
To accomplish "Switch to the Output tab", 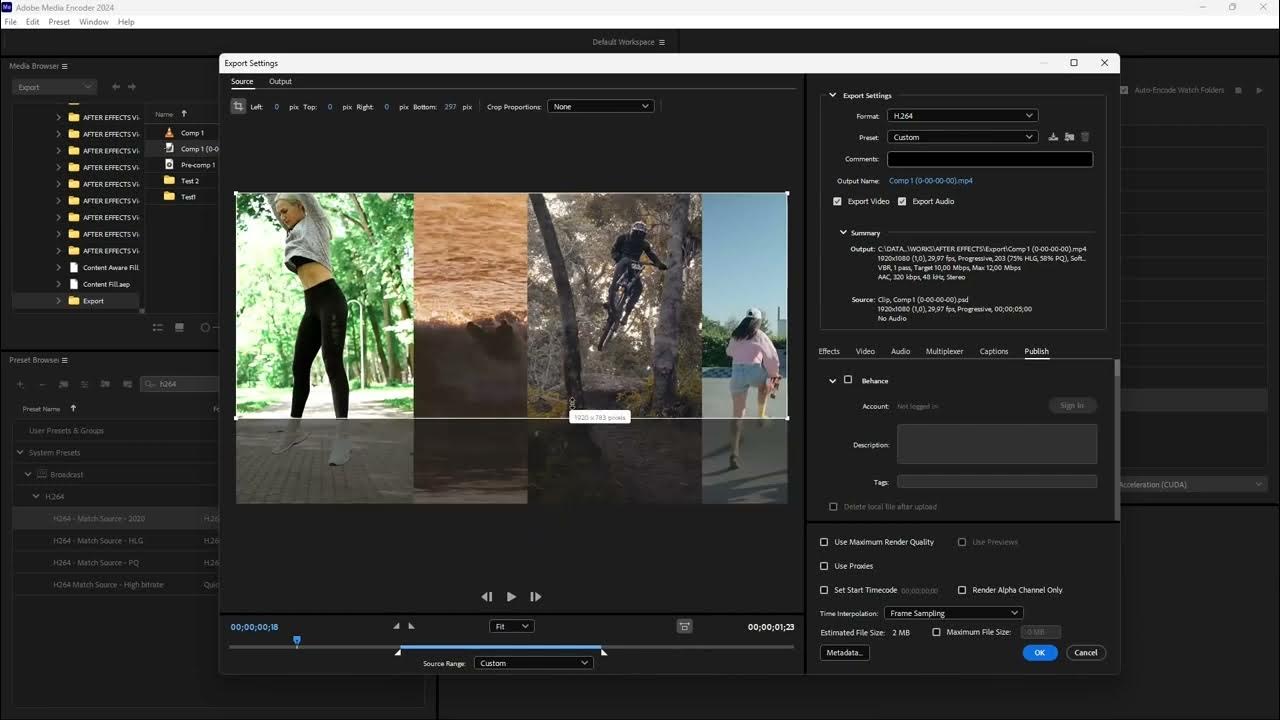I will pos(280,81).
